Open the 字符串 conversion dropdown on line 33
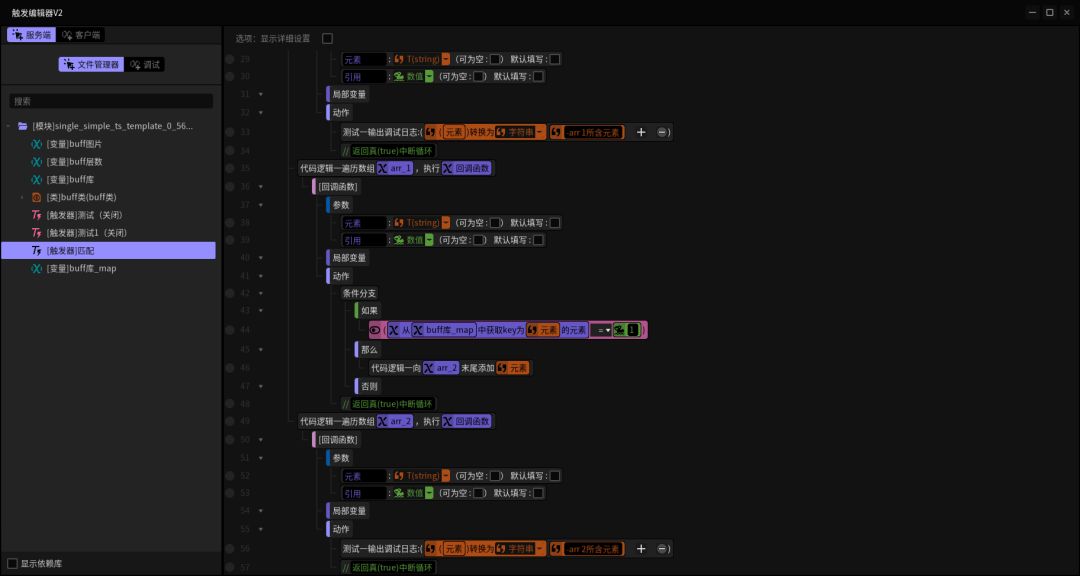The image size is (1080, 576). [x=540, y=132]
